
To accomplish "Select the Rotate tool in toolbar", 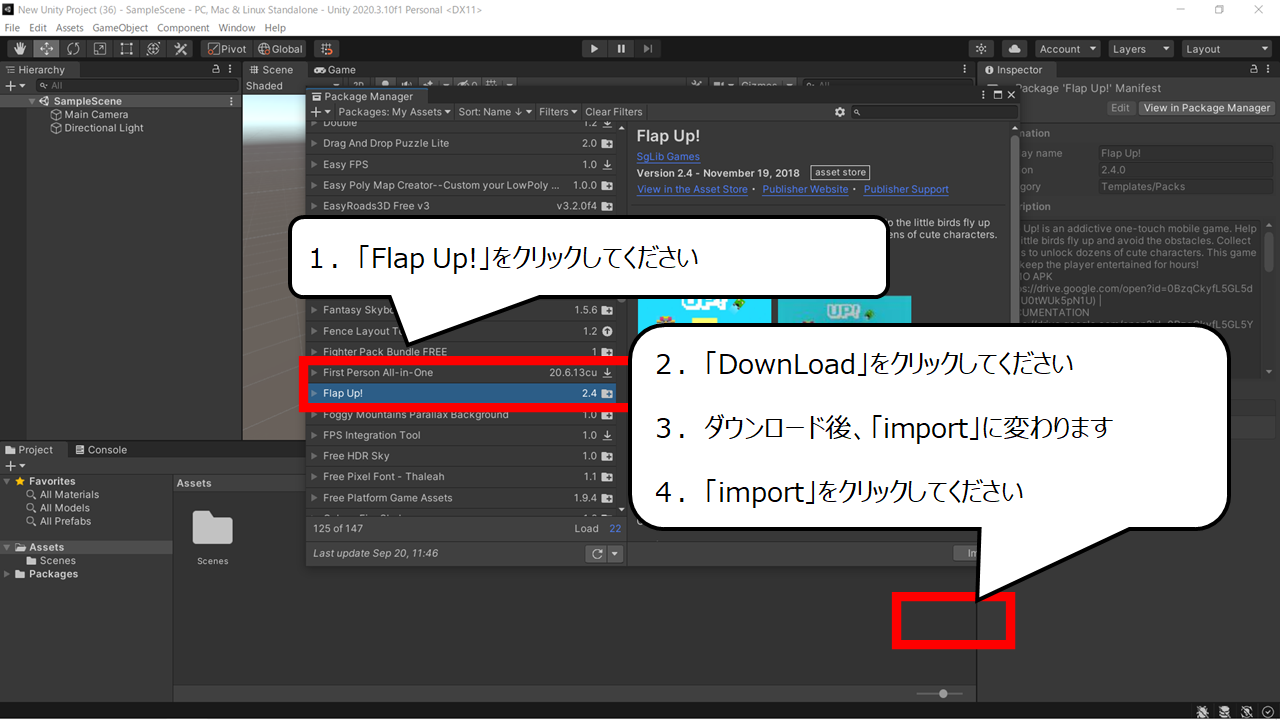I will coord(73,48).
